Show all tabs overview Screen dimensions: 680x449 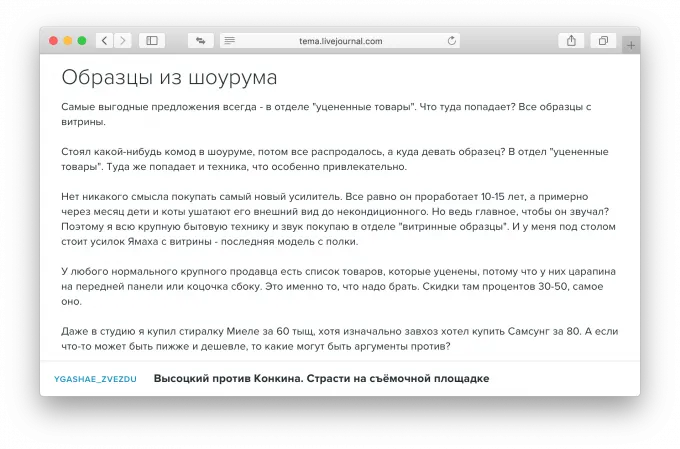pos(604,41)
